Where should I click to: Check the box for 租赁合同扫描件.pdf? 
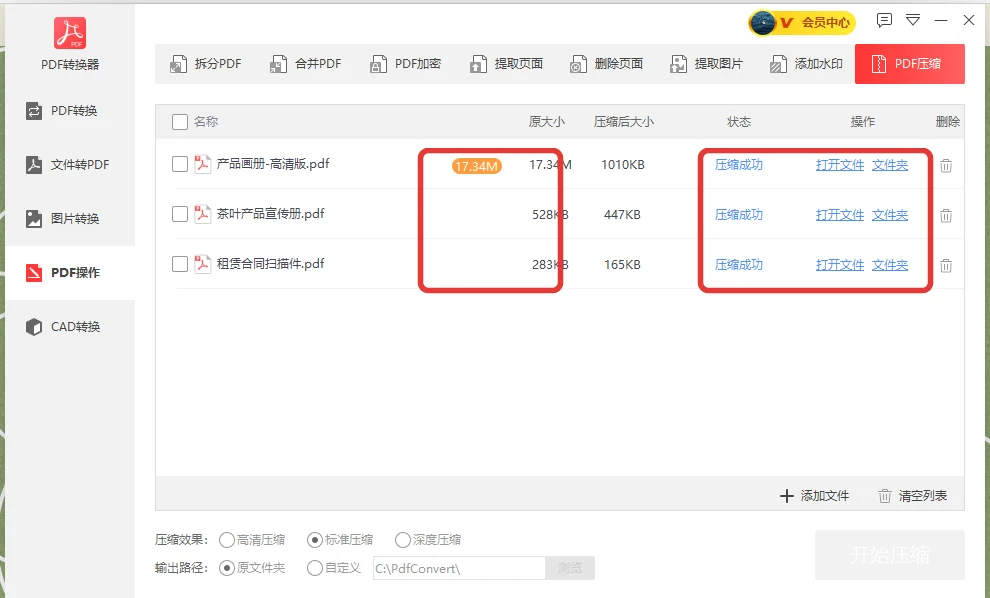(x=180, y=264)
